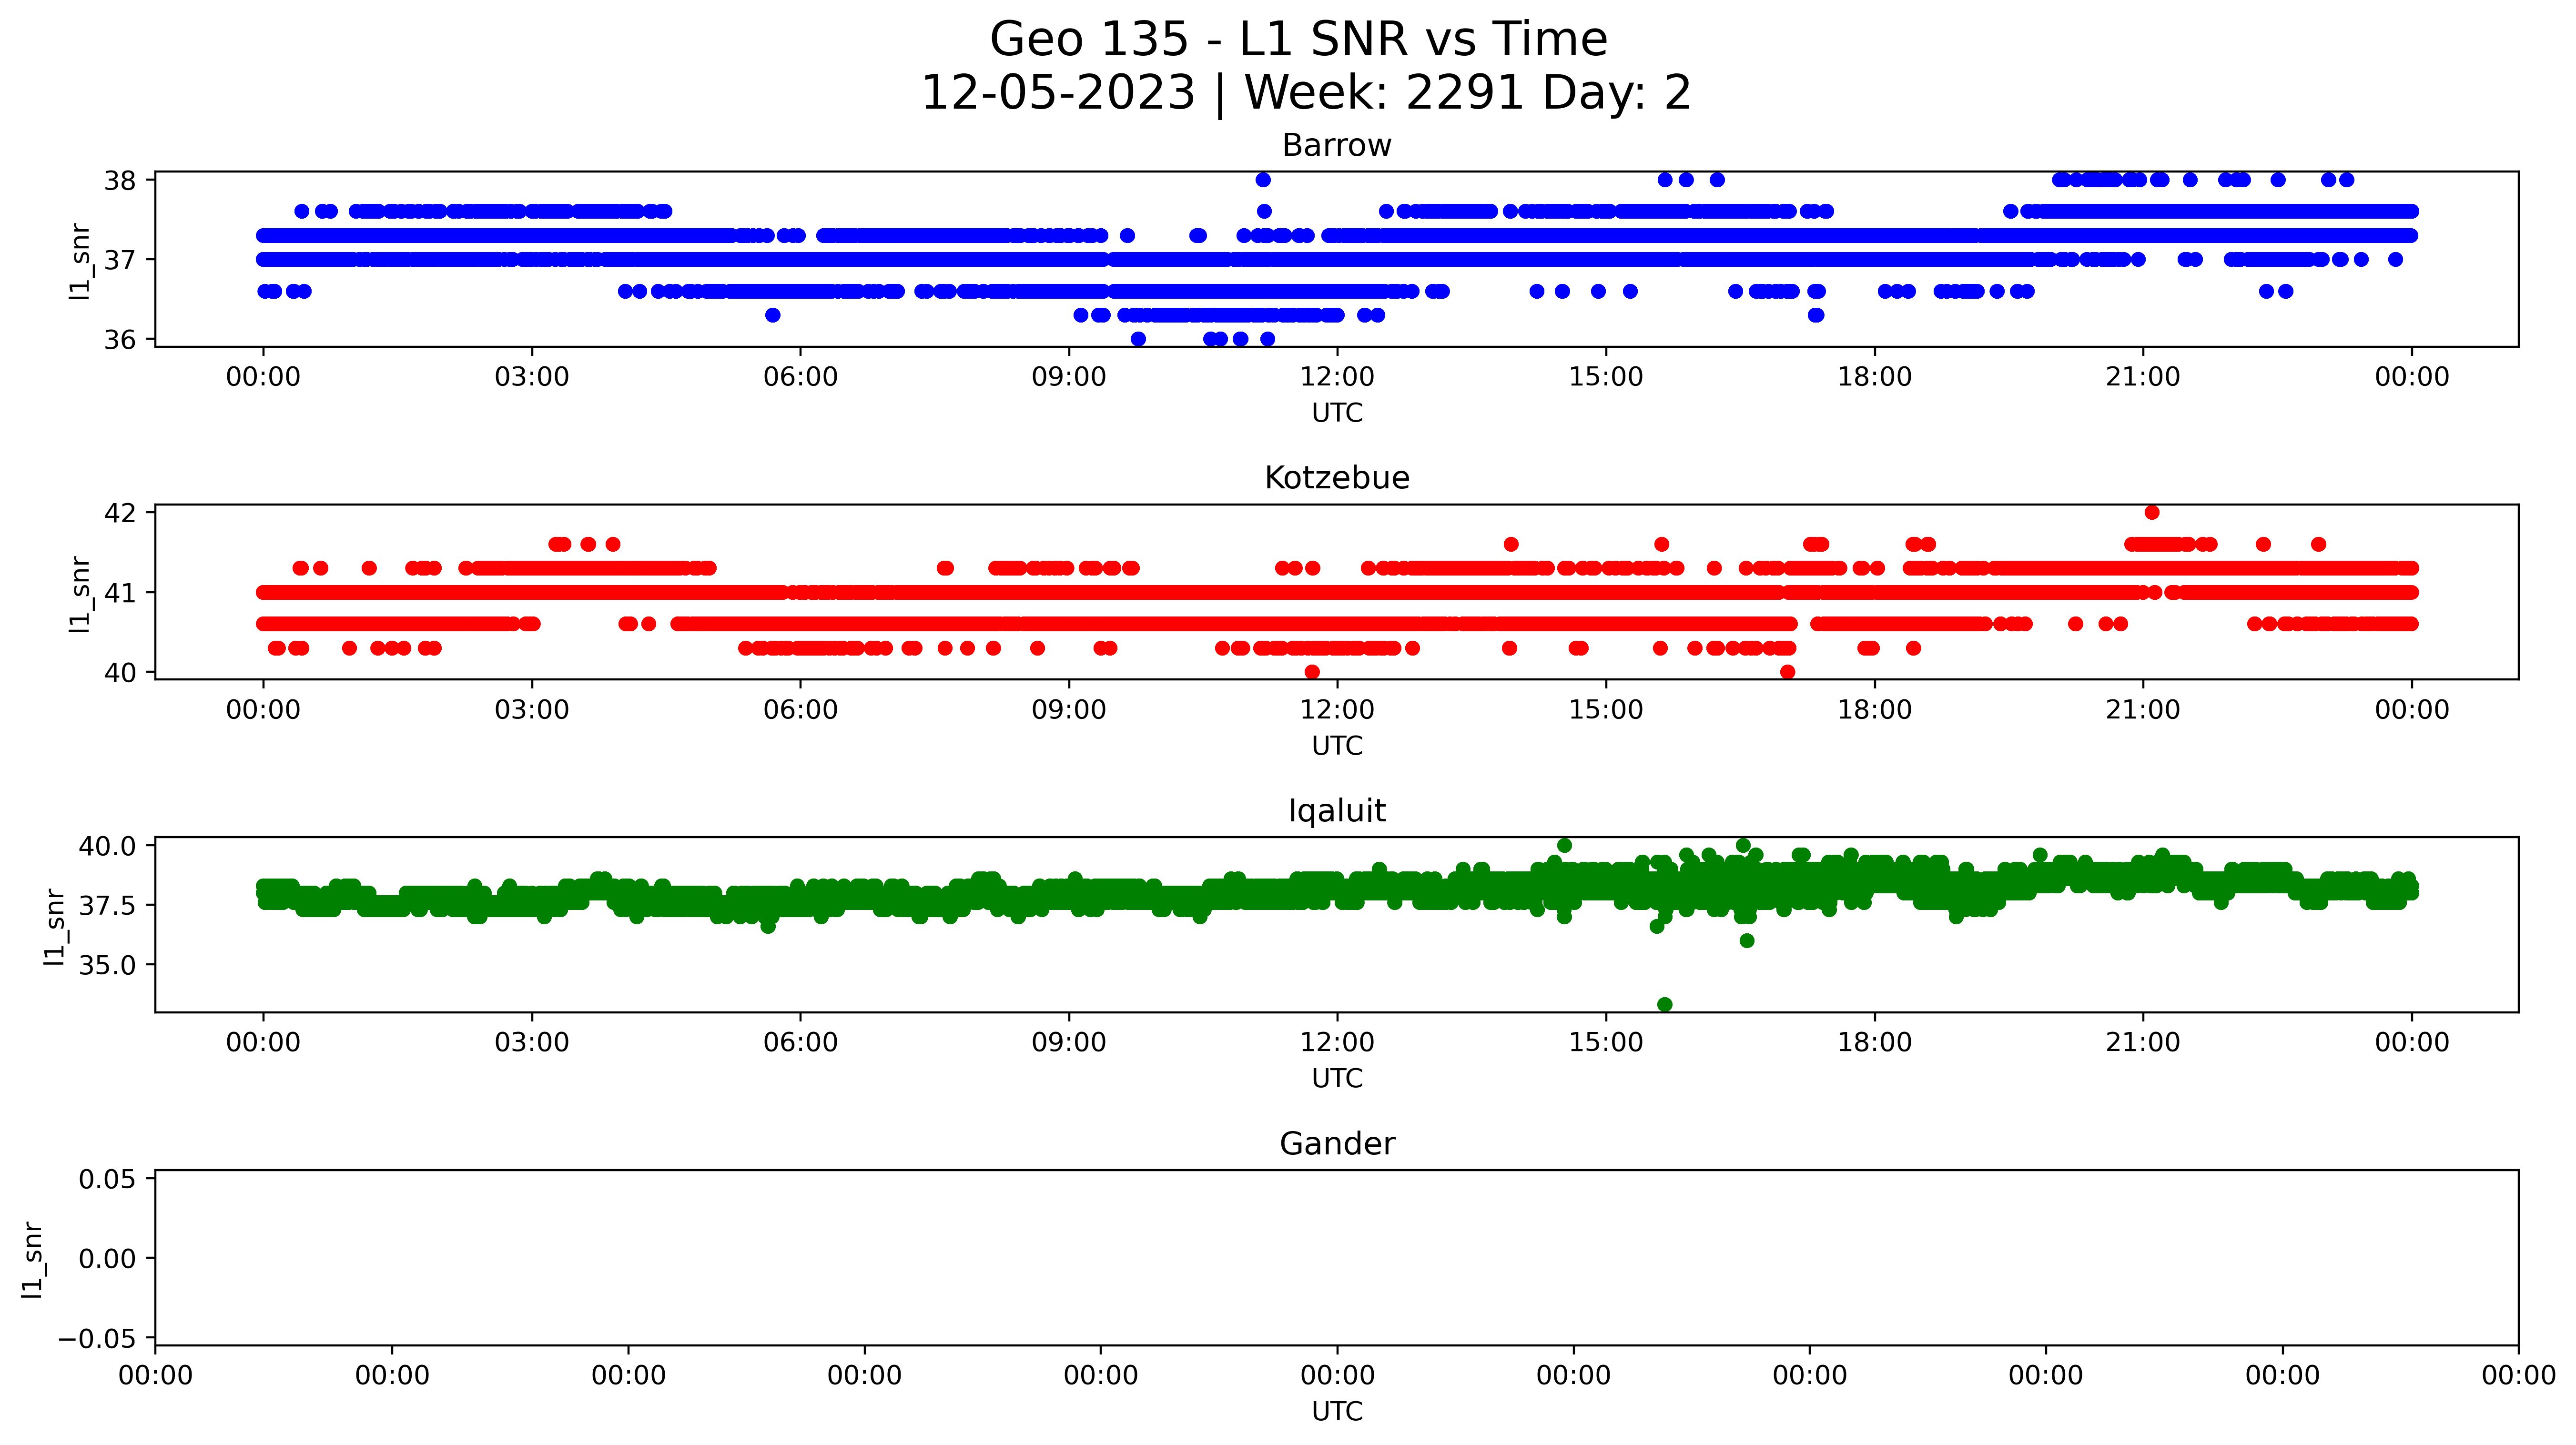Viewport: 2576px width, 1445px height.
Task: Click the UTC label under the Barrow plot
Action: (x=1337, y=413)
